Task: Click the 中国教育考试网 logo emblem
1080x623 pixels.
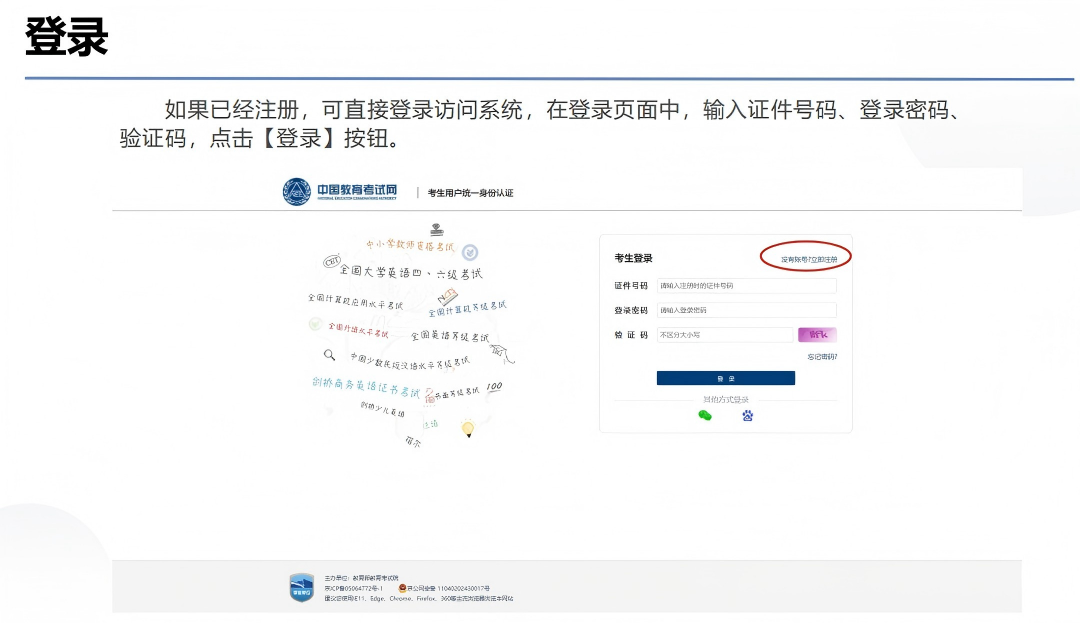Action: coord(297,192)
